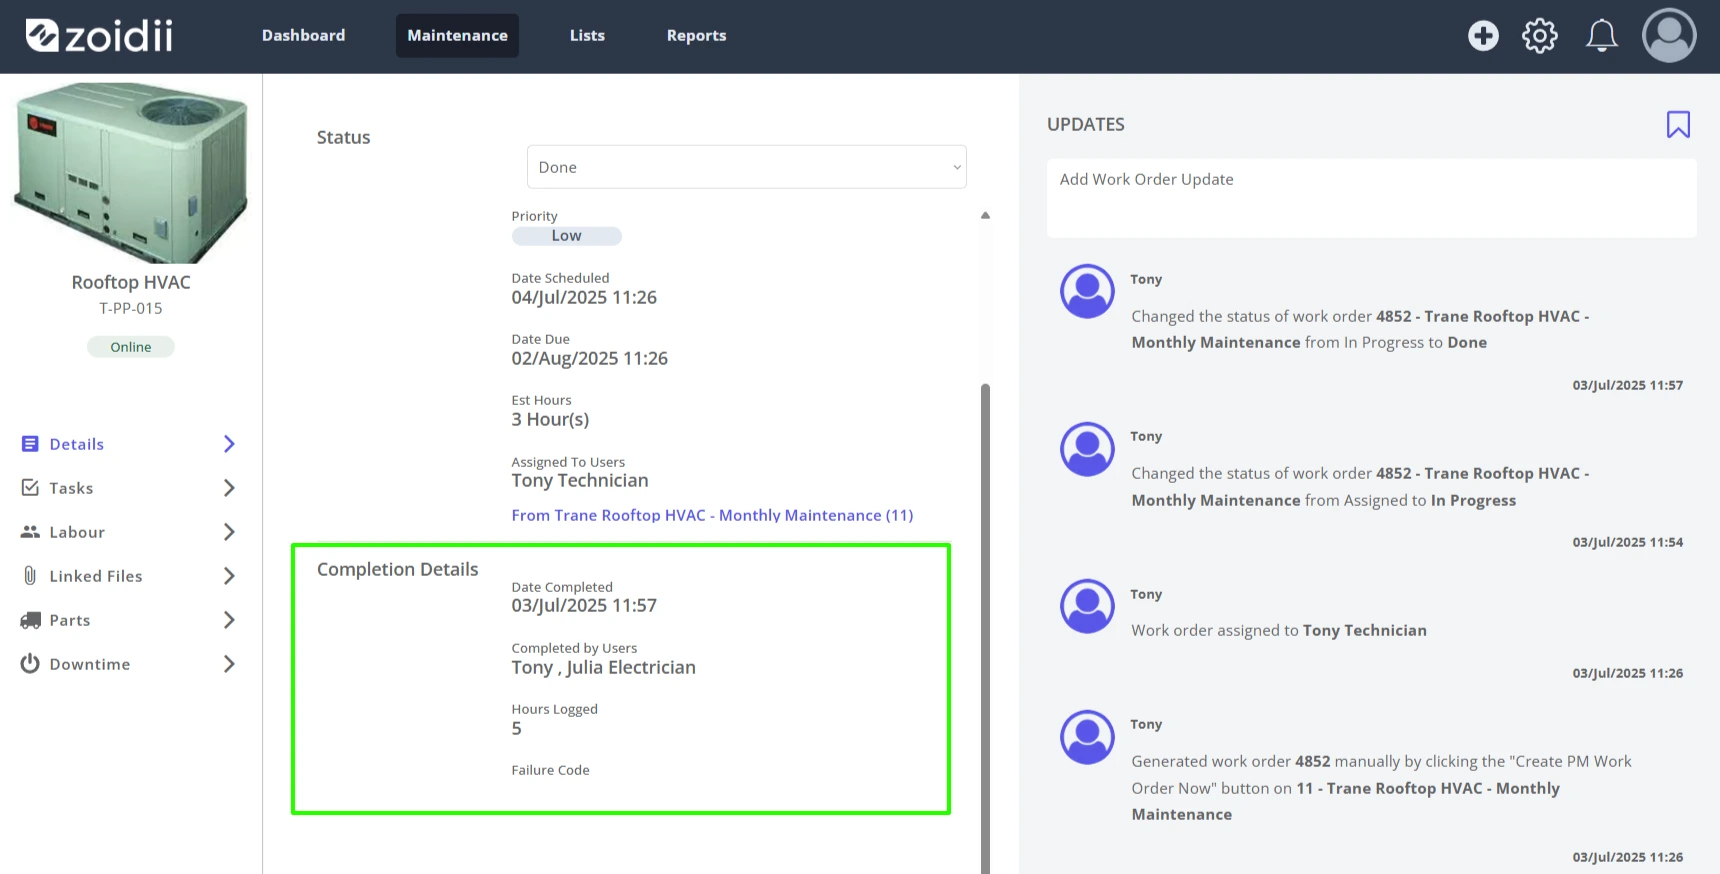Open the notifications bell
Viewport: 1720px width, 874px height.
pyautogui.click(x=1602, y=36)
